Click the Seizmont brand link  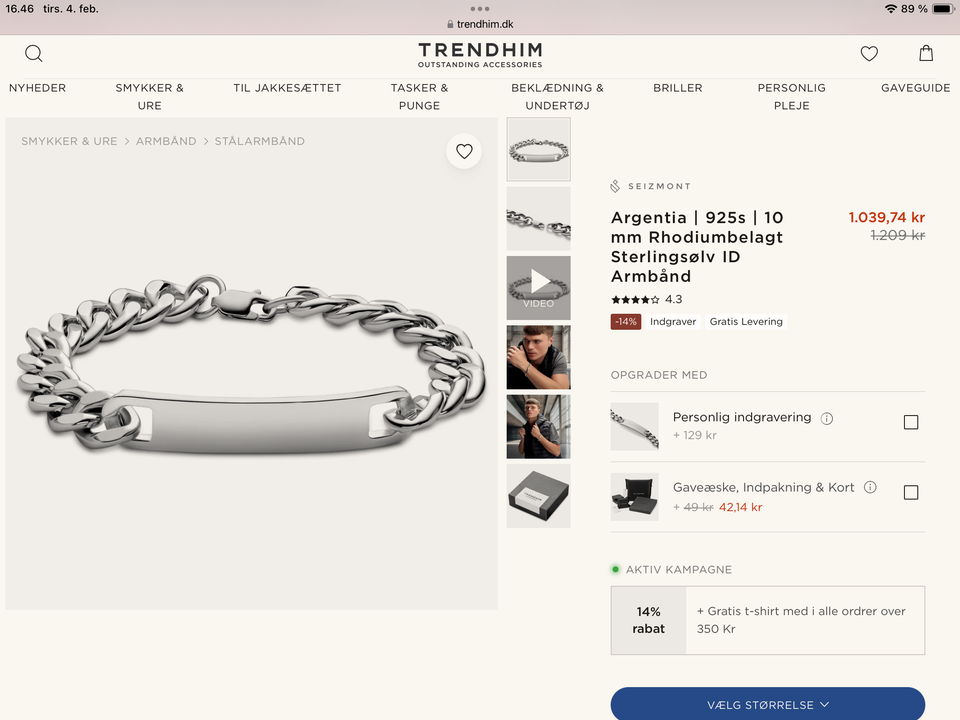point(651,186)
